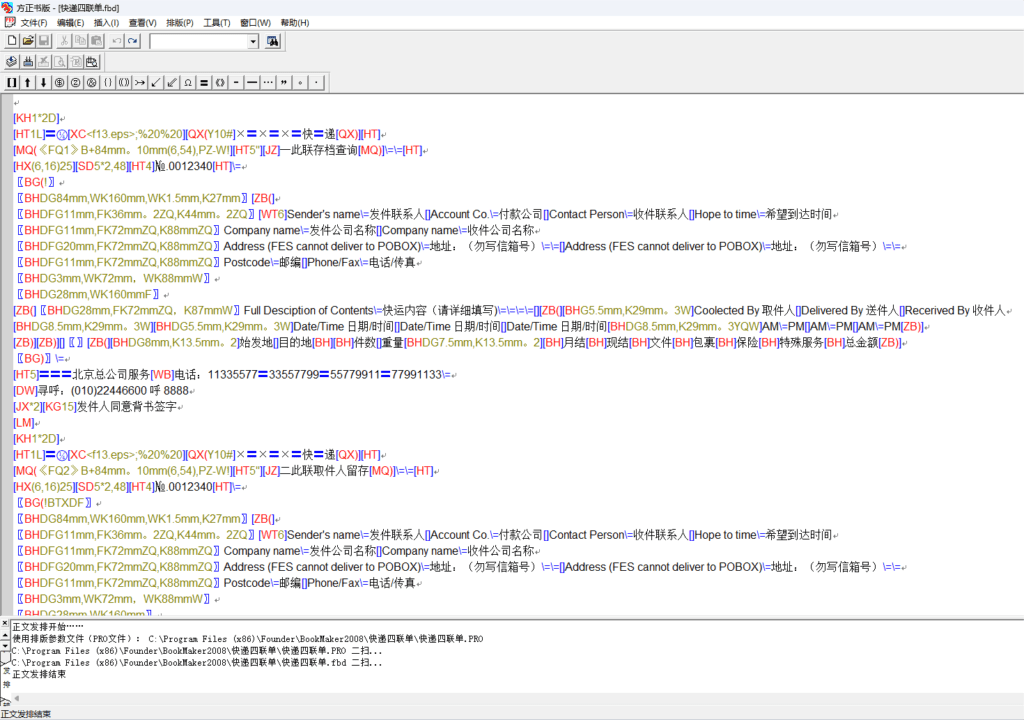The width and height of the screenshot is (1024, 720).
Task: Open a file with the folder icon
Action: [x=28, y=41]
